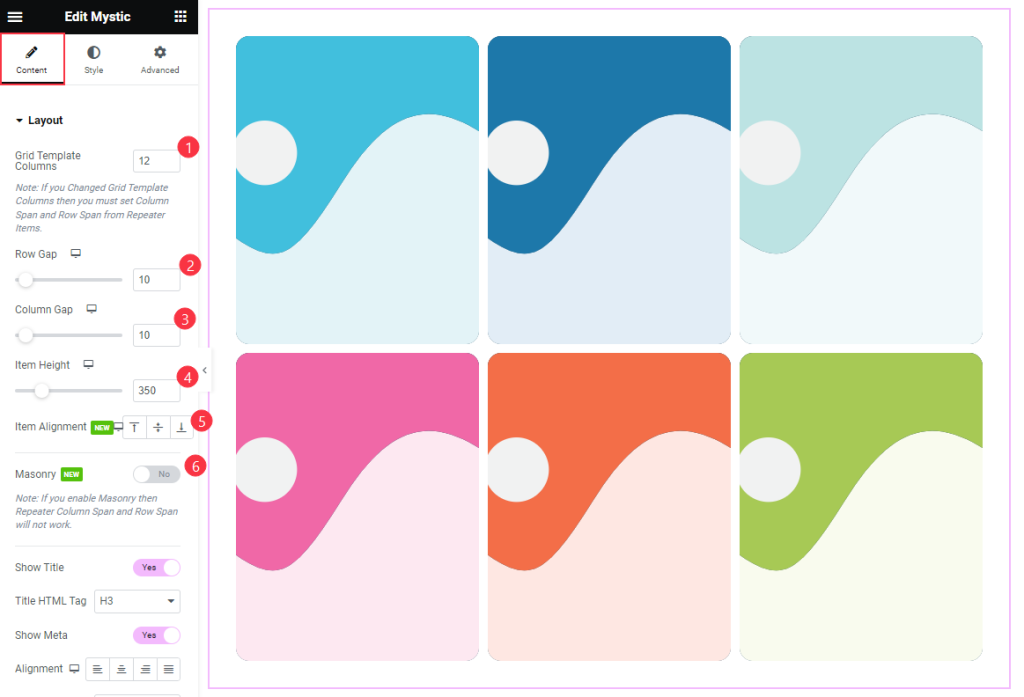Collapse the Layout section

(39, 120)
